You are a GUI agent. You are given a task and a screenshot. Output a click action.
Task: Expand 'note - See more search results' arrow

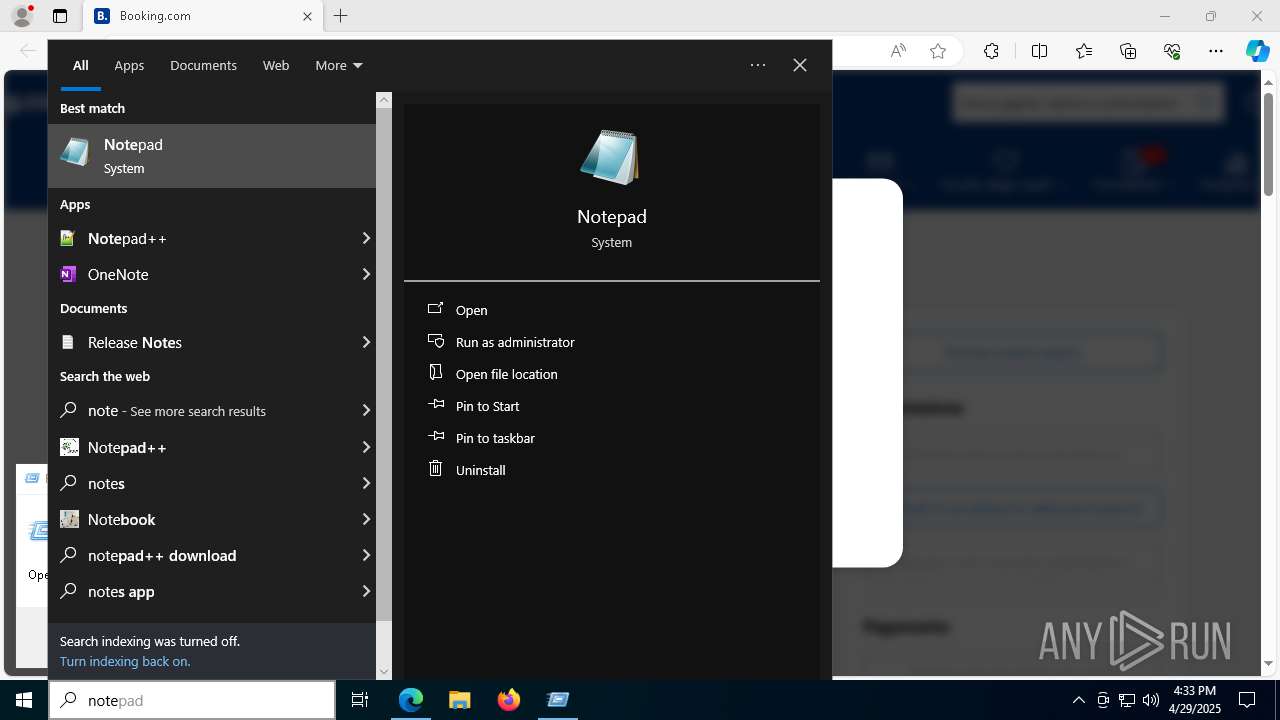[x=366, y=410]
